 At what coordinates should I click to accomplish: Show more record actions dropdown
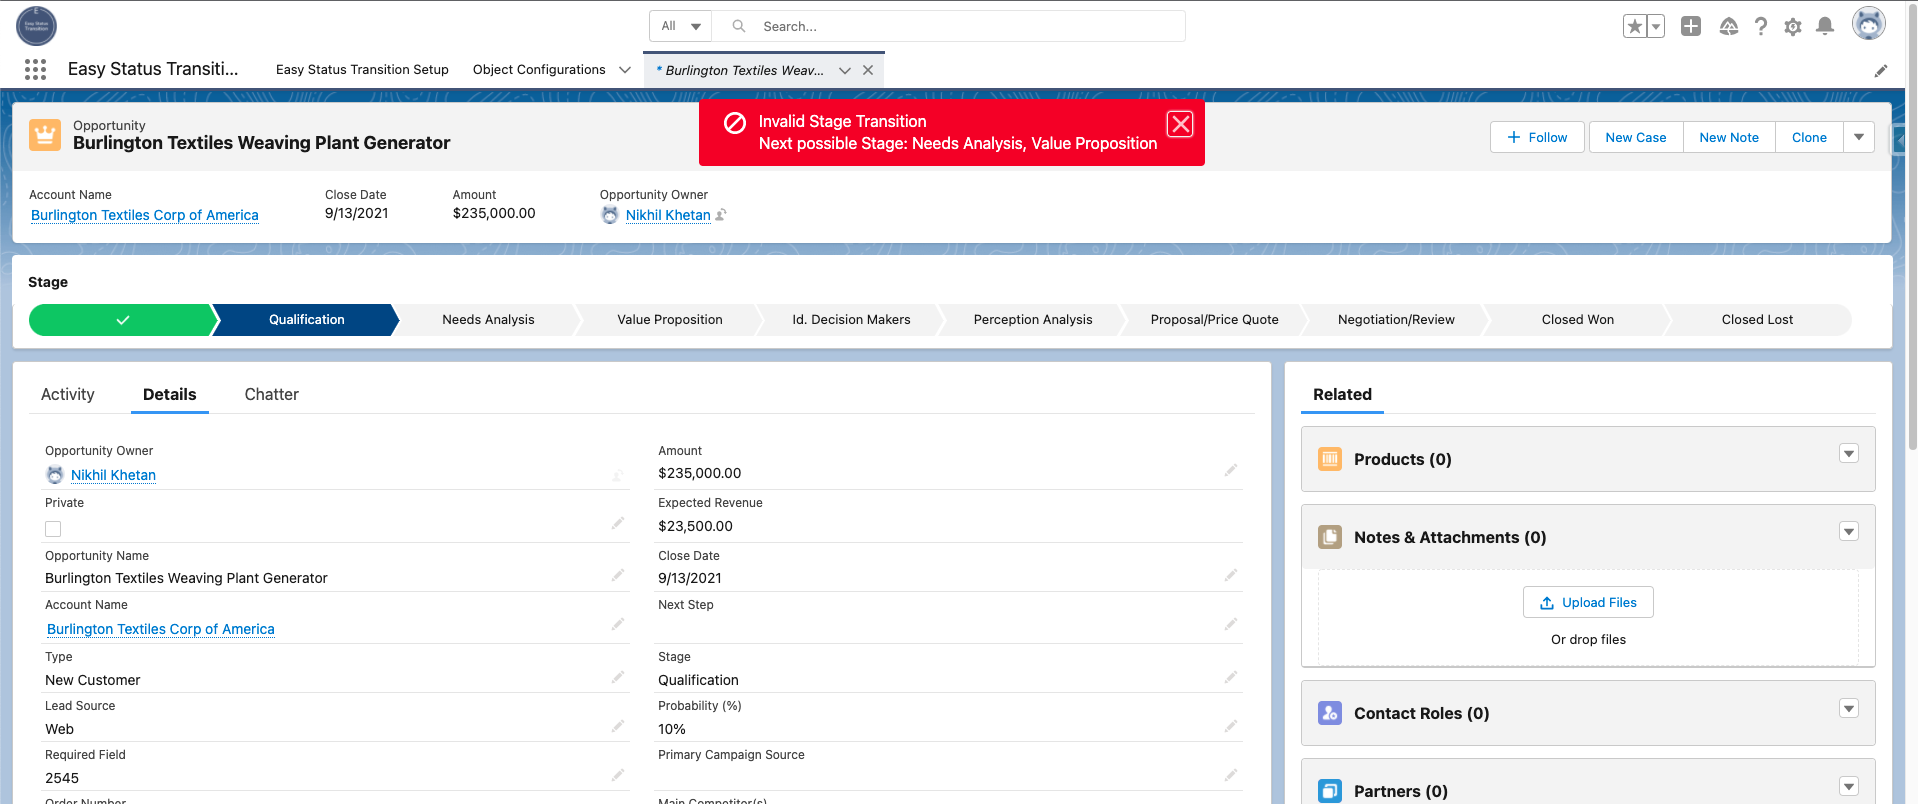click(1859, 138)
